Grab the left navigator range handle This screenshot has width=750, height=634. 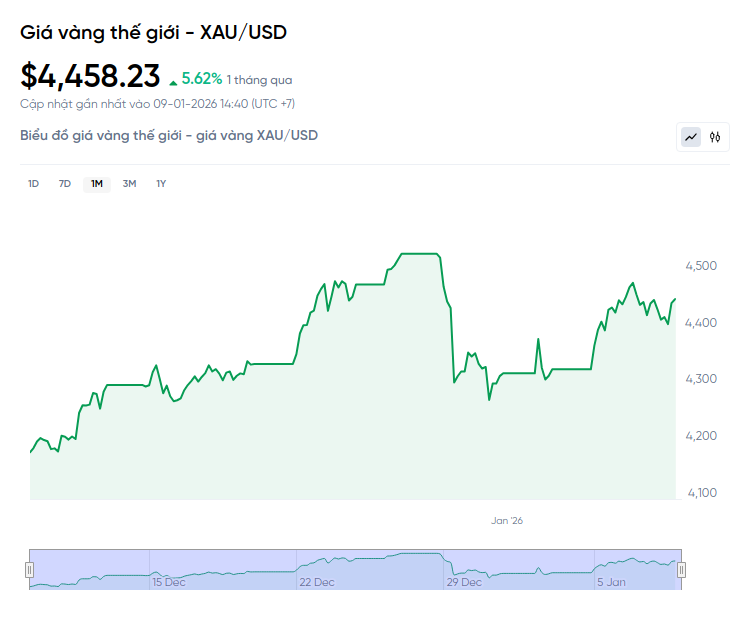point(29,570)
